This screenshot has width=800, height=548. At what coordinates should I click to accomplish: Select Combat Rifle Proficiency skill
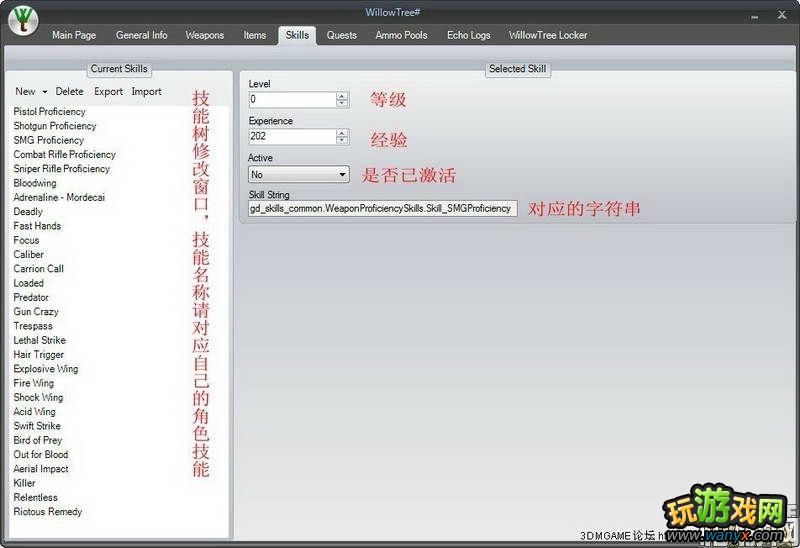point(64,154)
